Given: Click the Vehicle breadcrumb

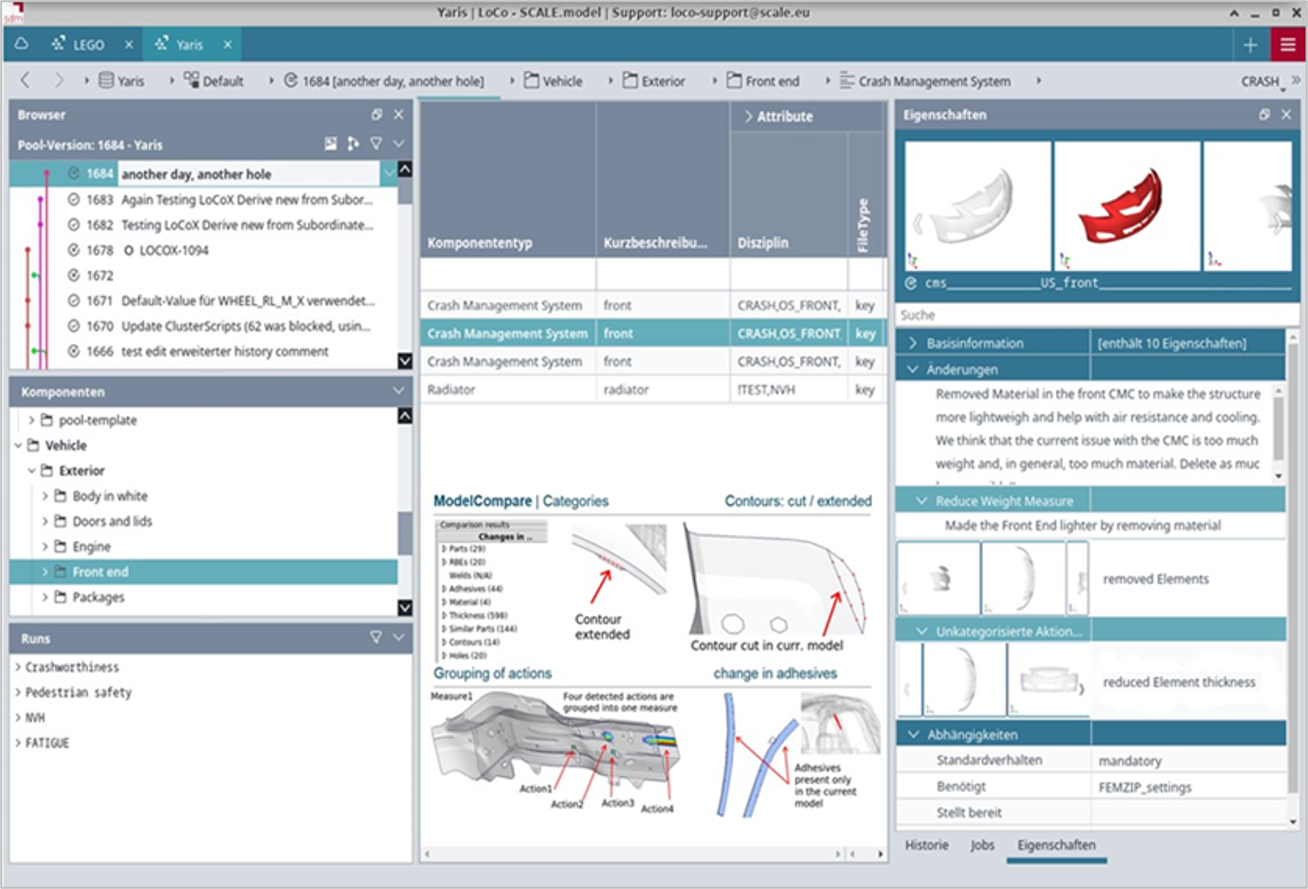Looking at the screenshot, I should coord(553,81).
